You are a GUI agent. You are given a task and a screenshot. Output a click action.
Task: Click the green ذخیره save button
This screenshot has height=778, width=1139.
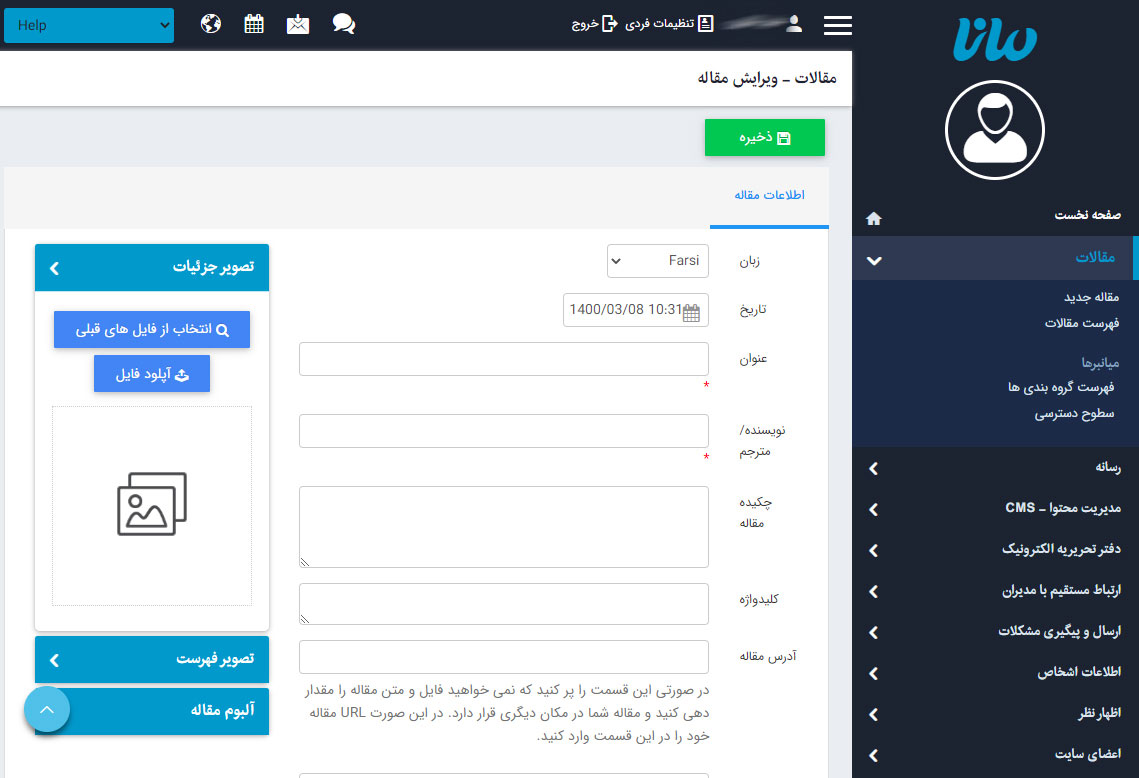764,137
